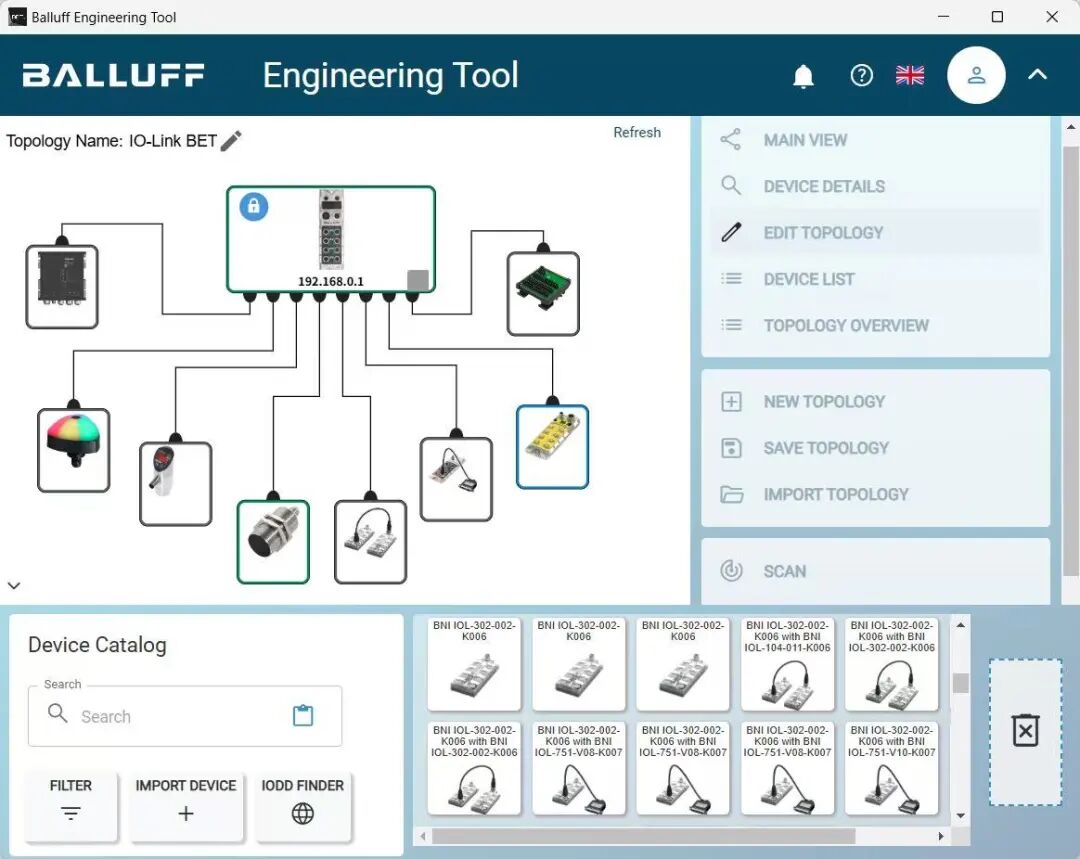Click the catalog horizontal scrollbar

pos(640,836)
